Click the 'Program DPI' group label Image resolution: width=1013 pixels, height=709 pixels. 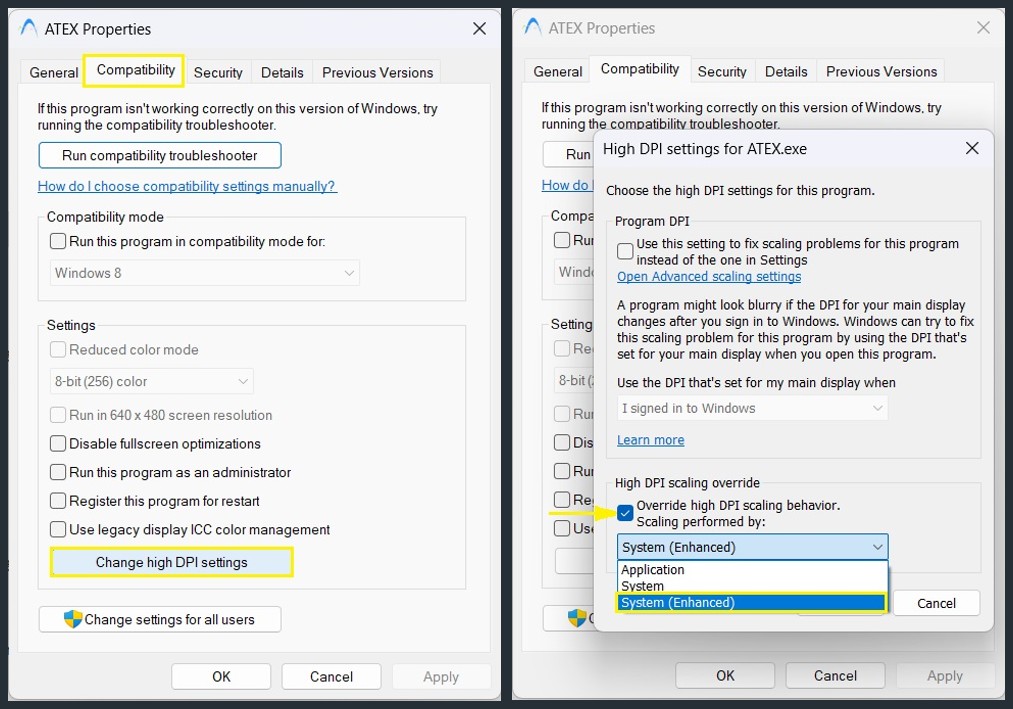[x=652, y=221]
